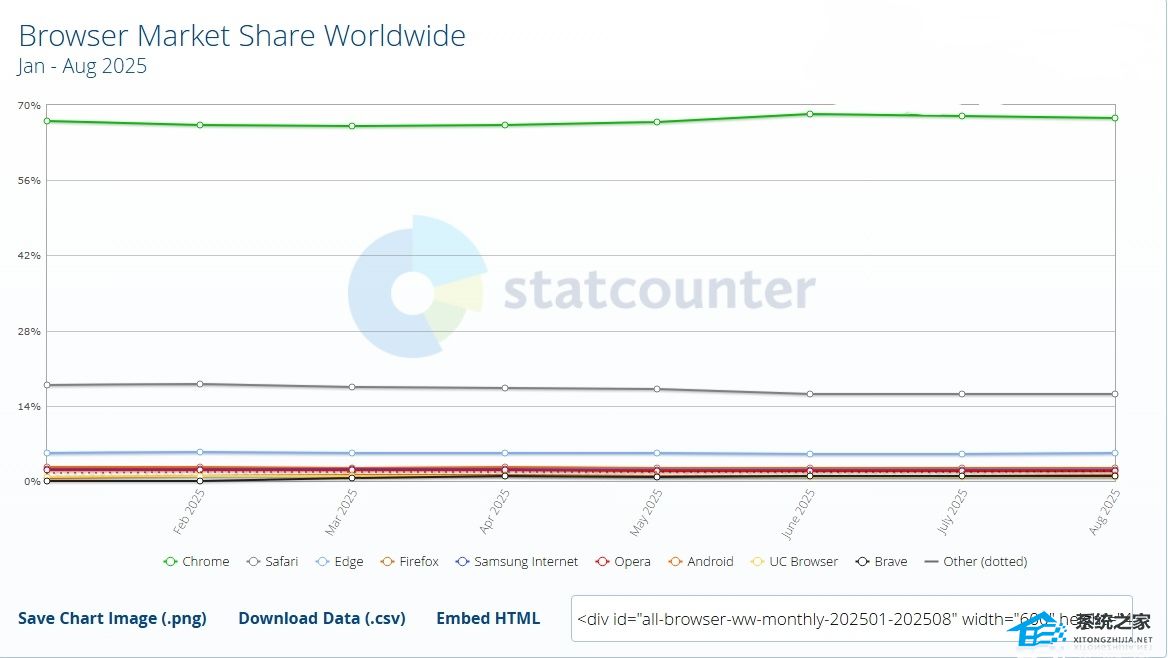Click the Samsung Internet legend marker

click(461, 562)
